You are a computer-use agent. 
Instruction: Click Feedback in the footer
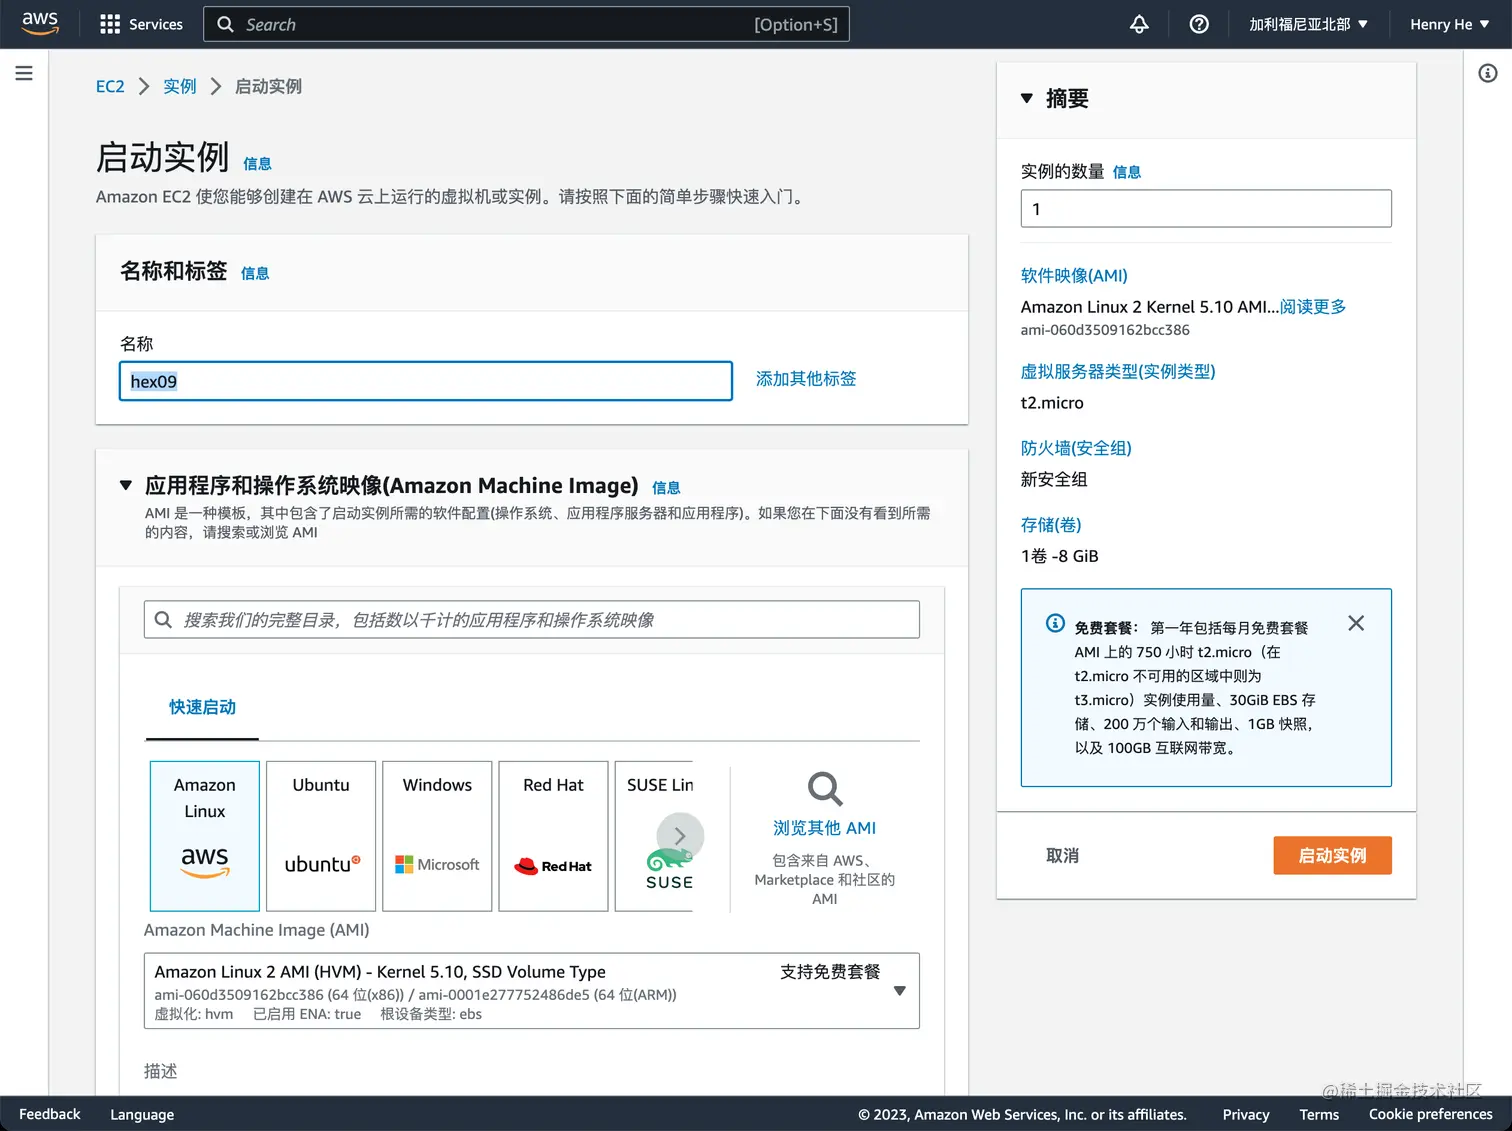click(50, 1114)
